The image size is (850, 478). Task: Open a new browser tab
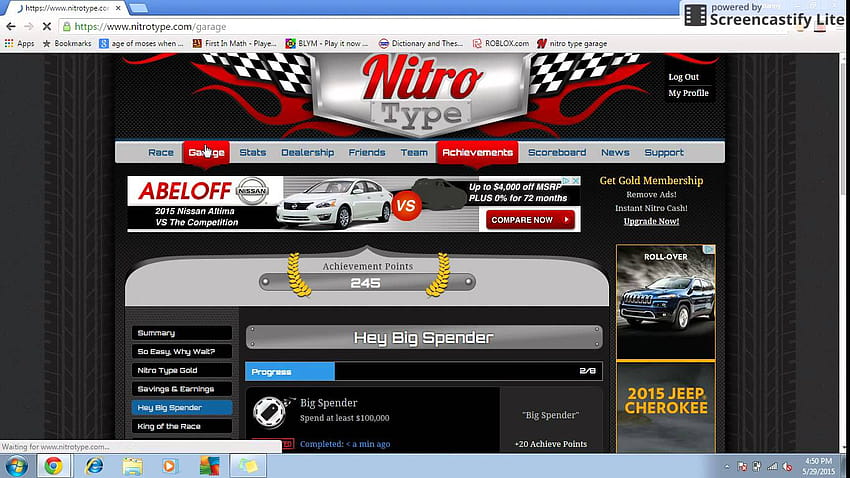point(138,8)
